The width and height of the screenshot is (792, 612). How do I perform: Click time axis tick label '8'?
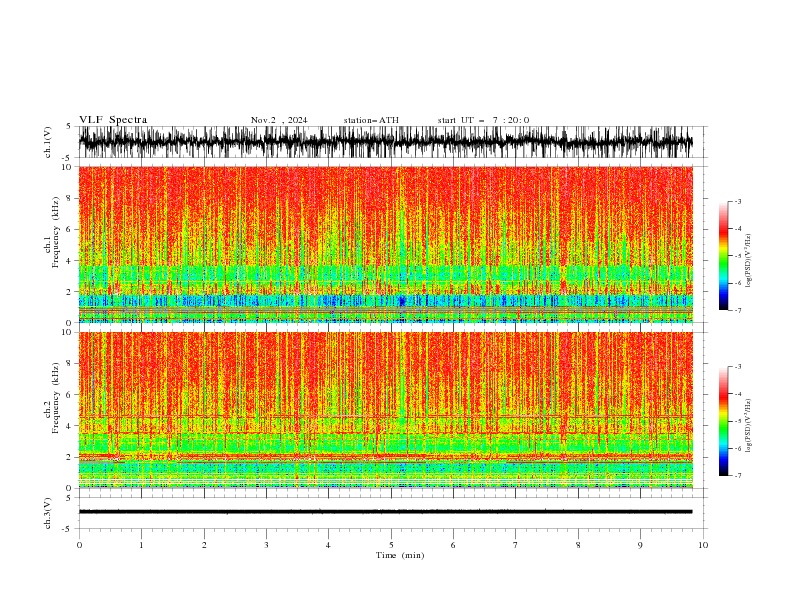pos(578,545)
